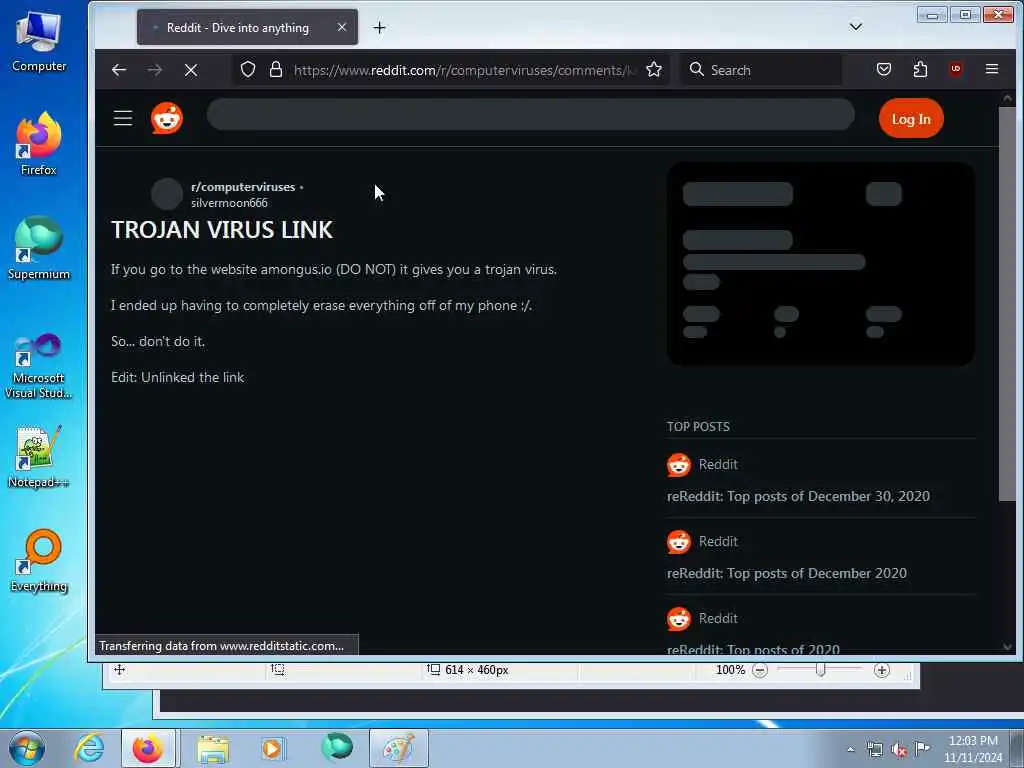Open the Firefox extensions puzzle icon
Viewport: 1024px width, 768px height.
point(920,69)
